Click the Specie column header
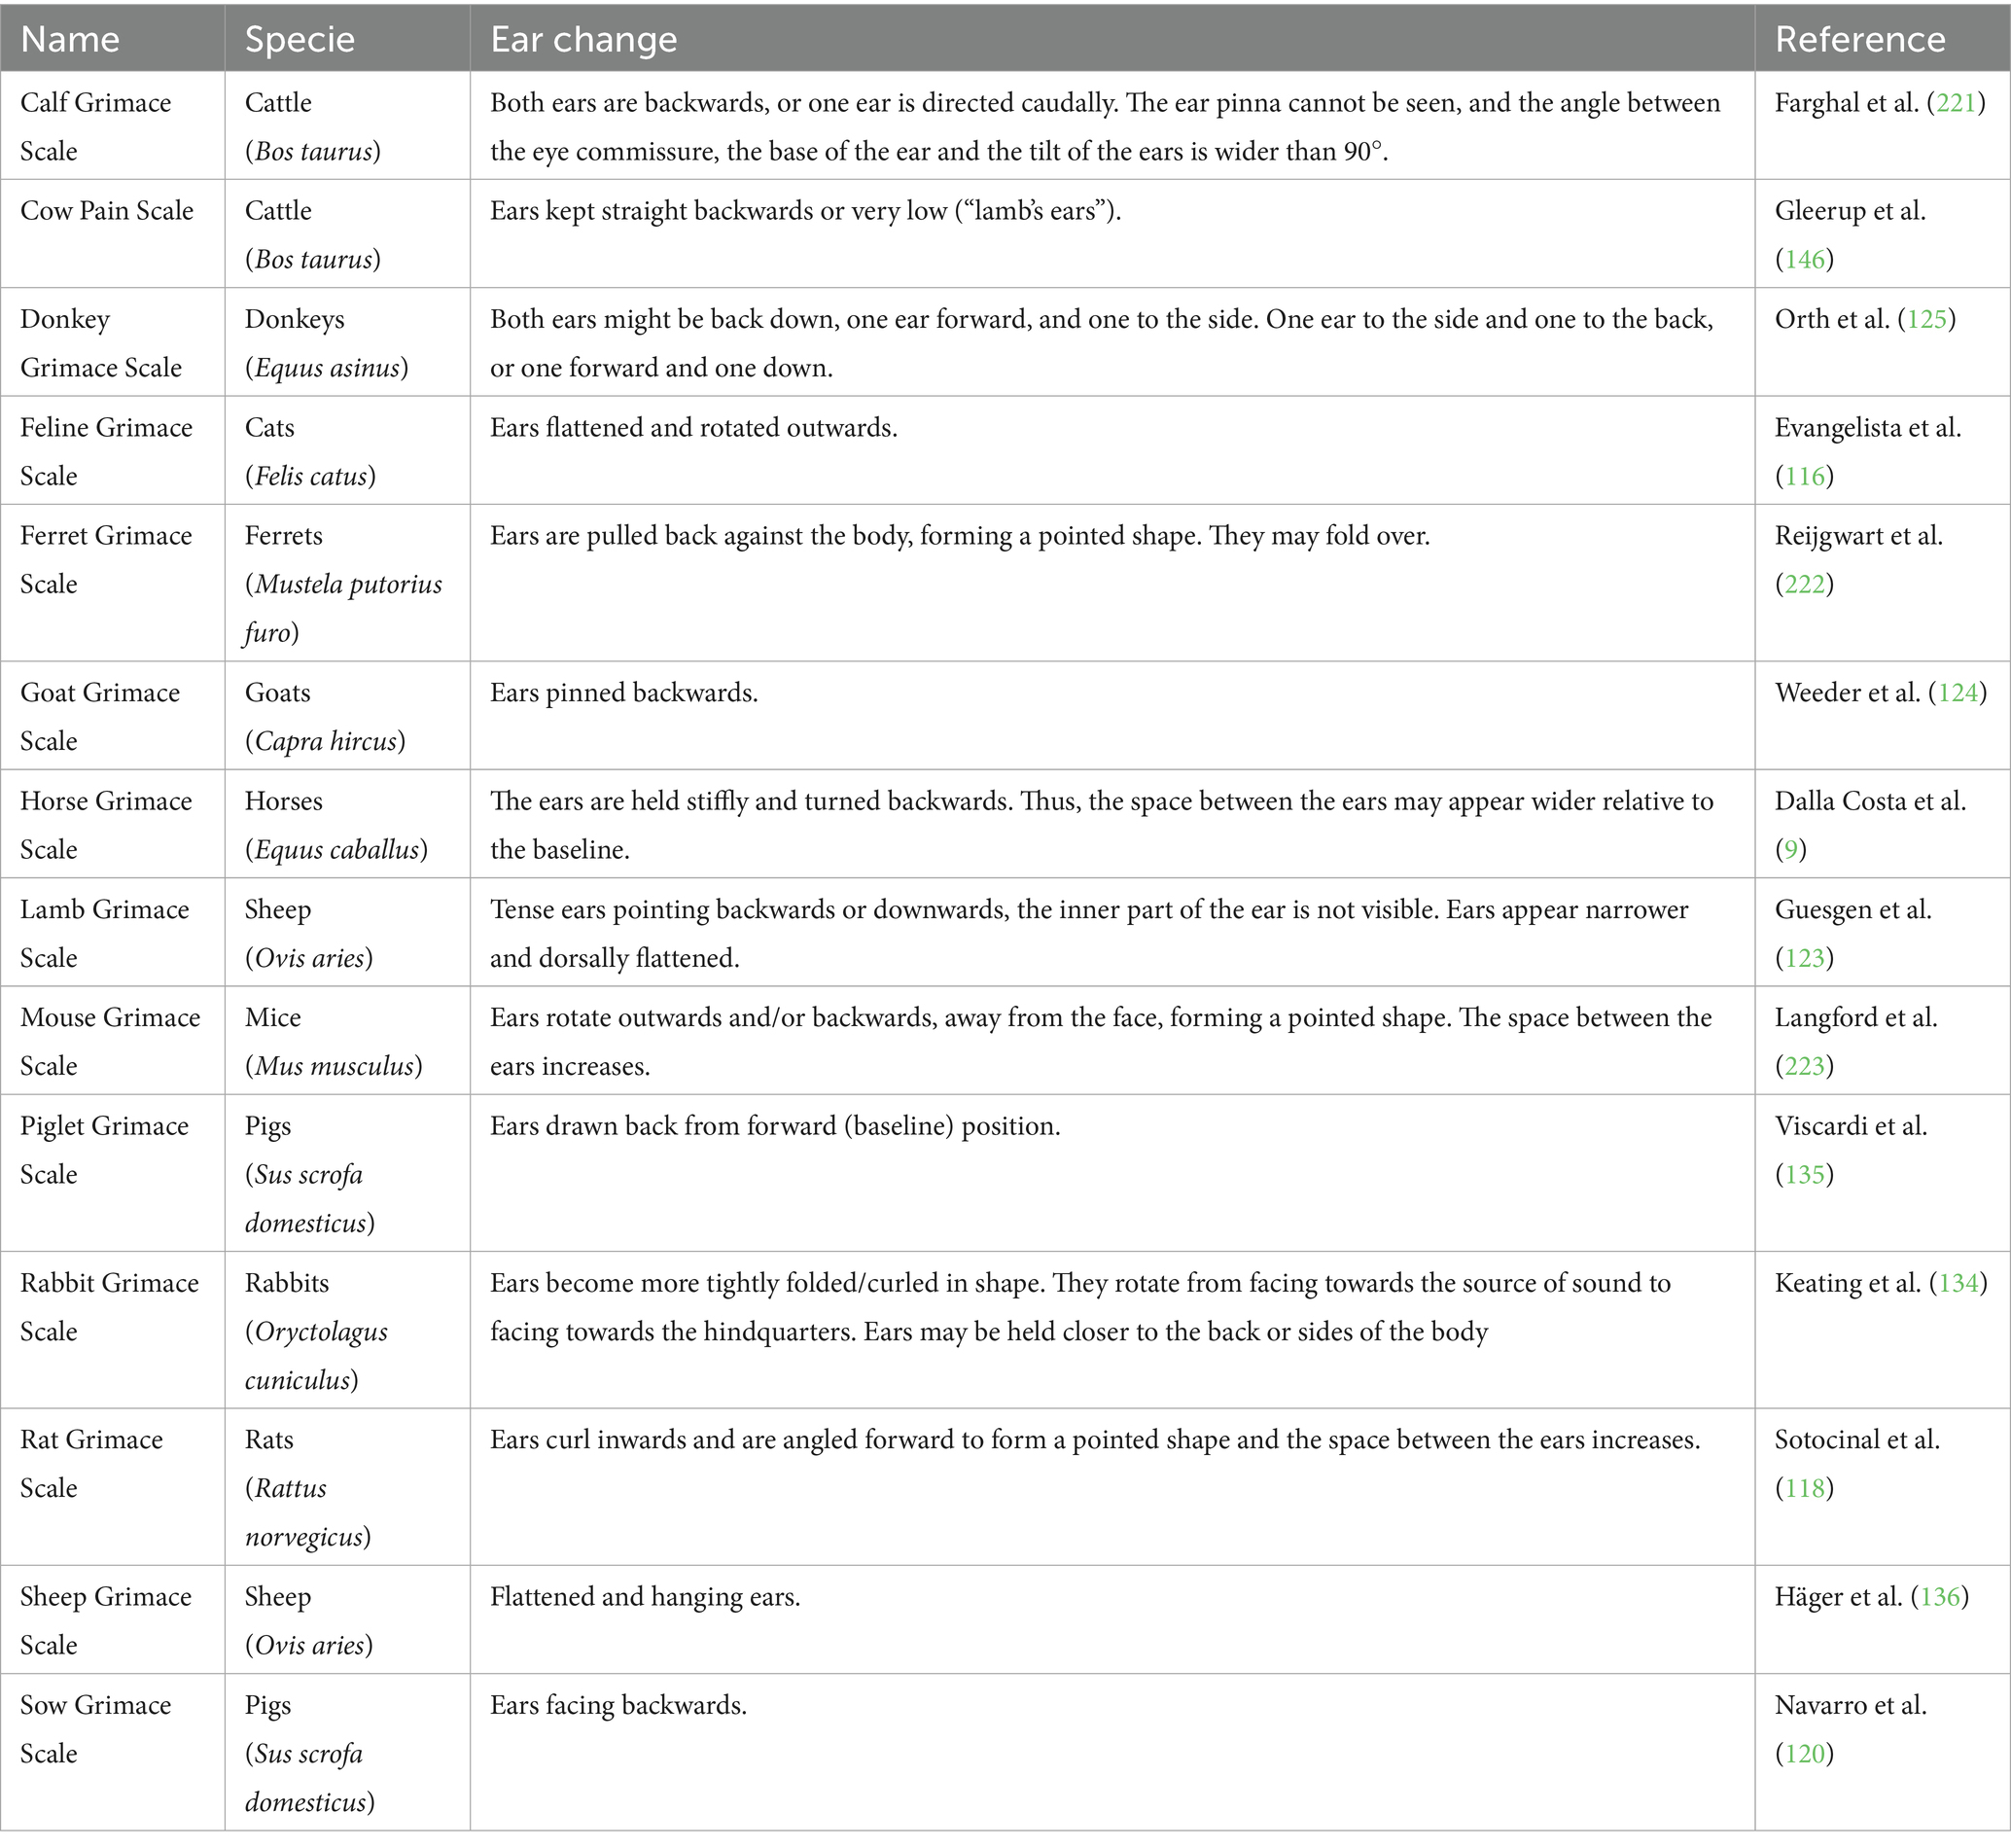The height and width of the screenshot is (1848, 2011). (300, 39)
